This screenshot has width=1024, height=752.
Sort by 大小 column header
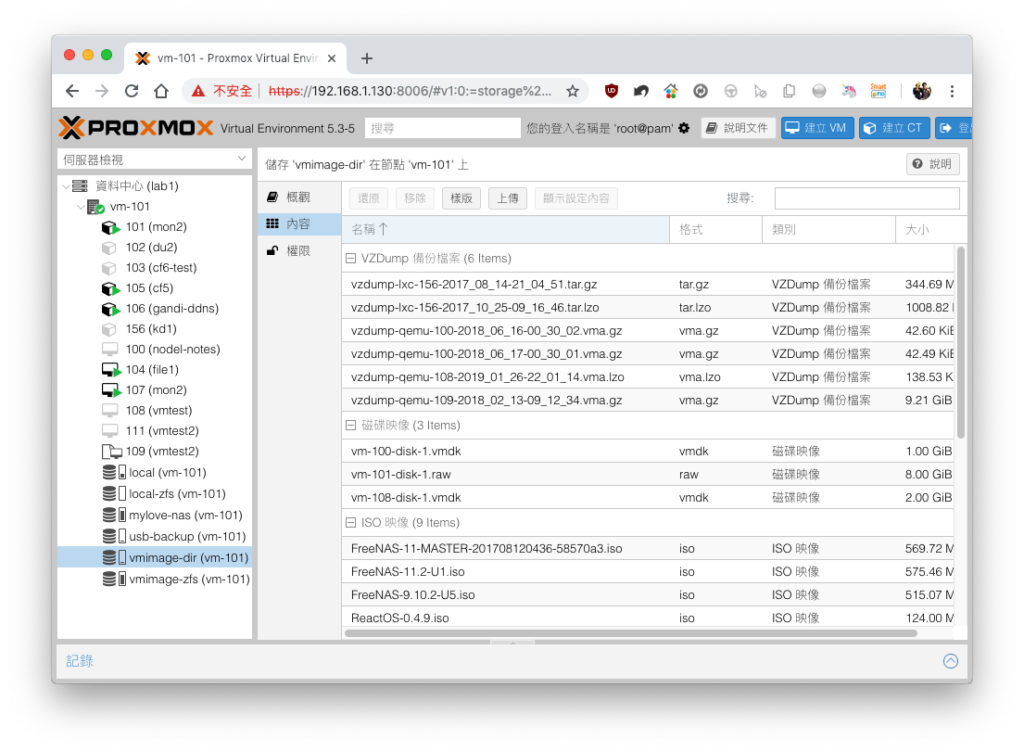931,229
